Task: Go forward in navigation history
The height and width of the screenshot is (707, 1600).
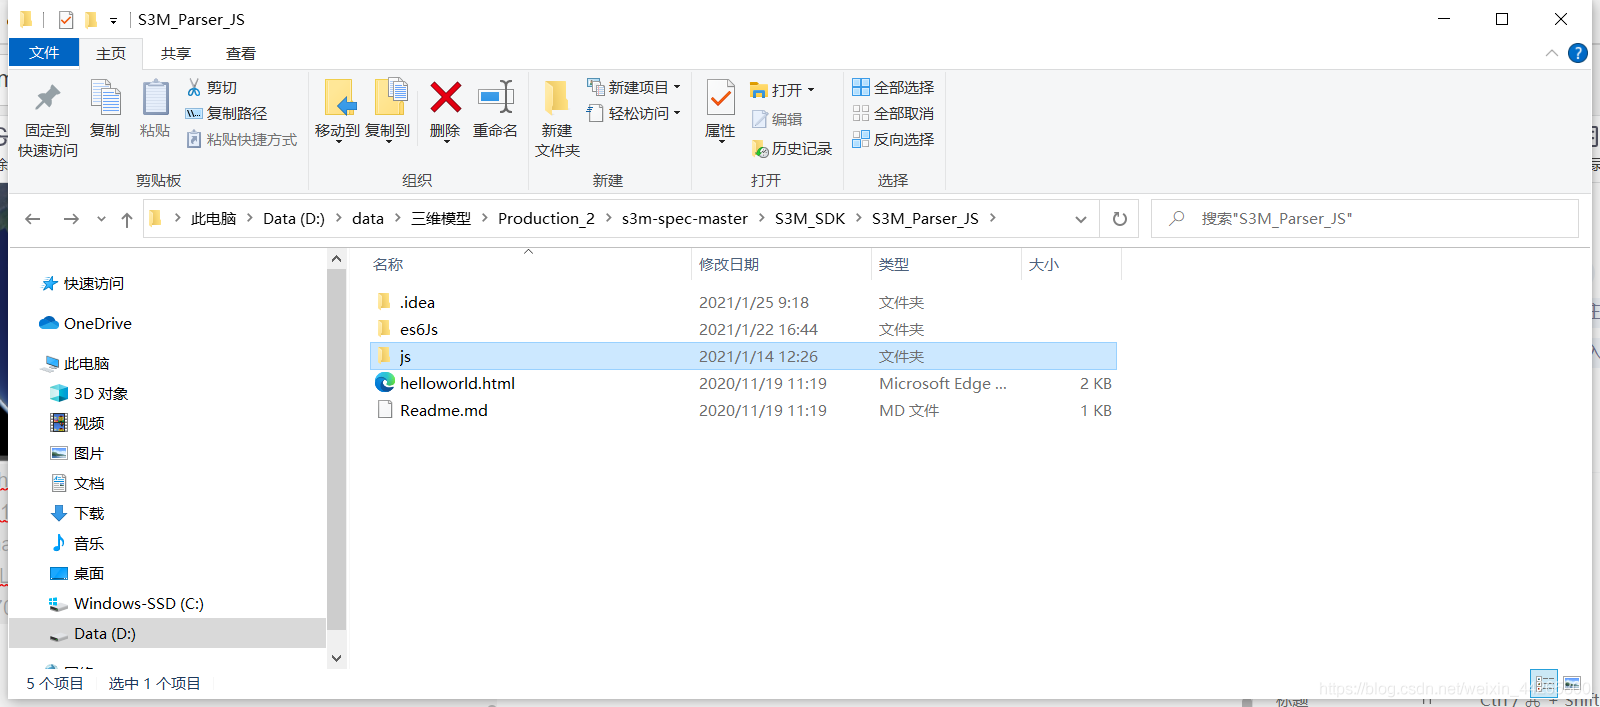Action: tap(71, 219)
